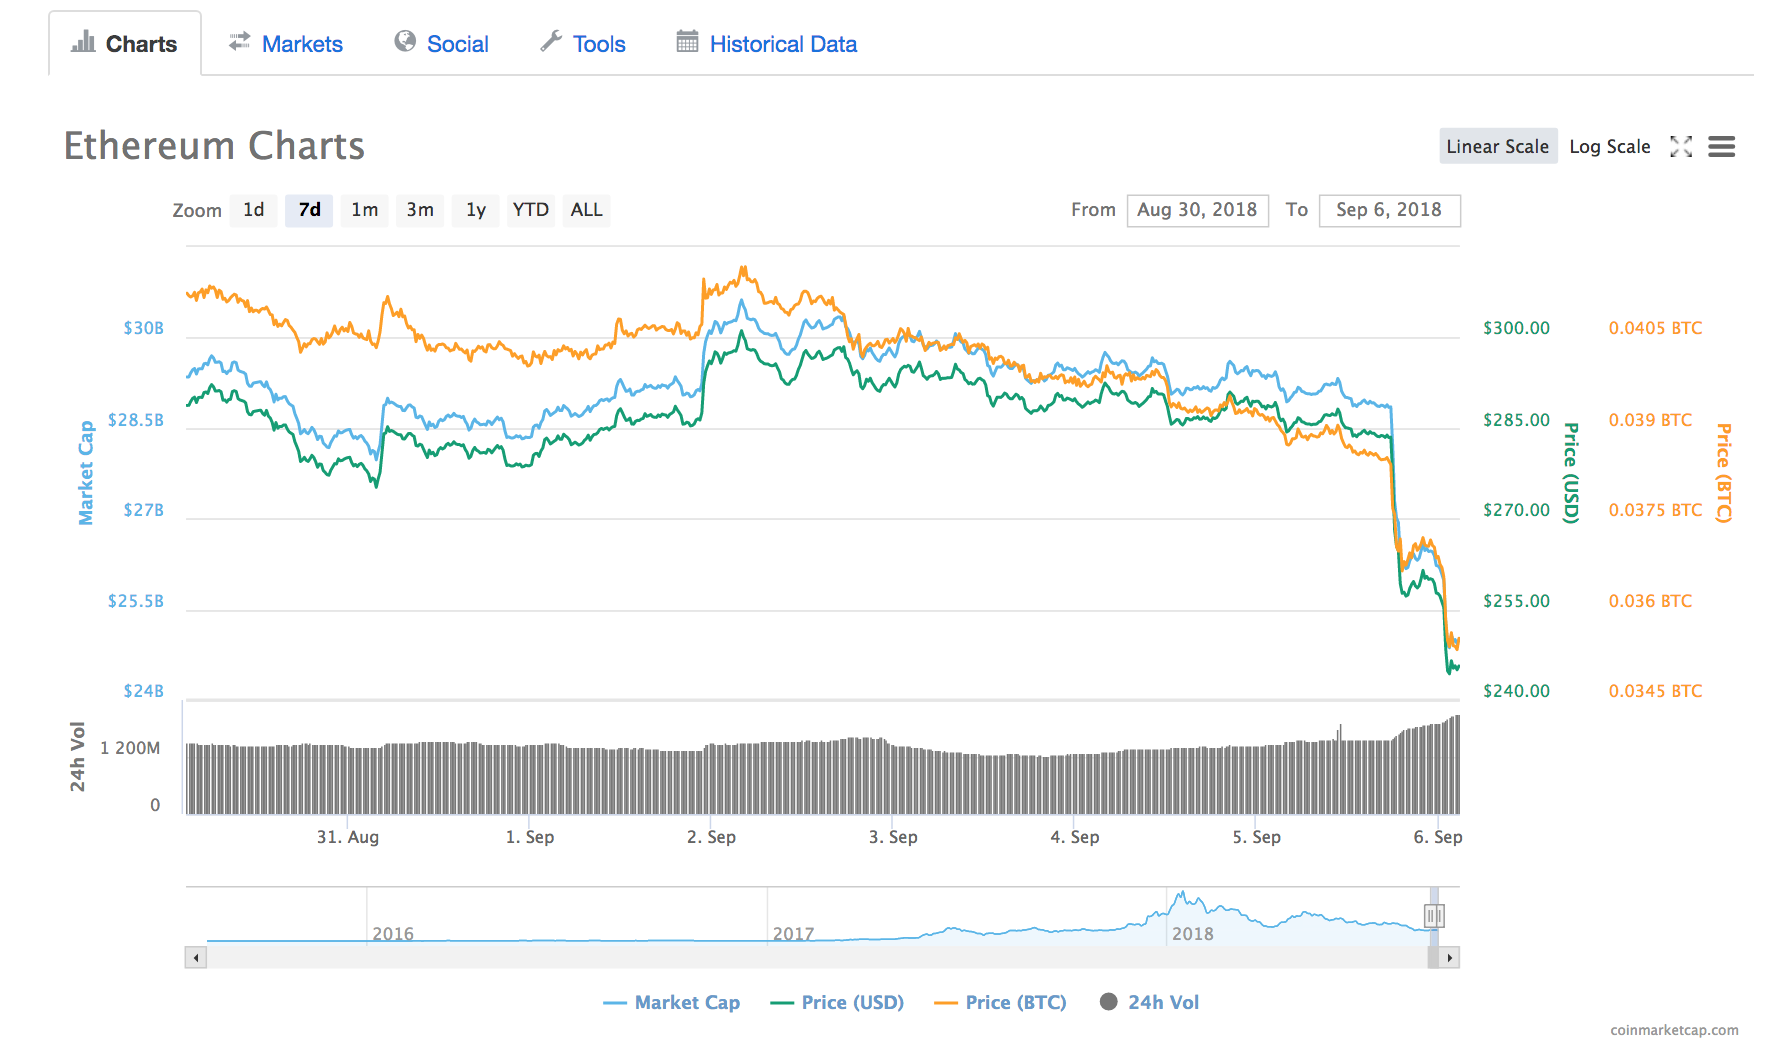Screen dimensions: 1766x1048
Task: Set zoom to 3m
Action: coord(420,210)
